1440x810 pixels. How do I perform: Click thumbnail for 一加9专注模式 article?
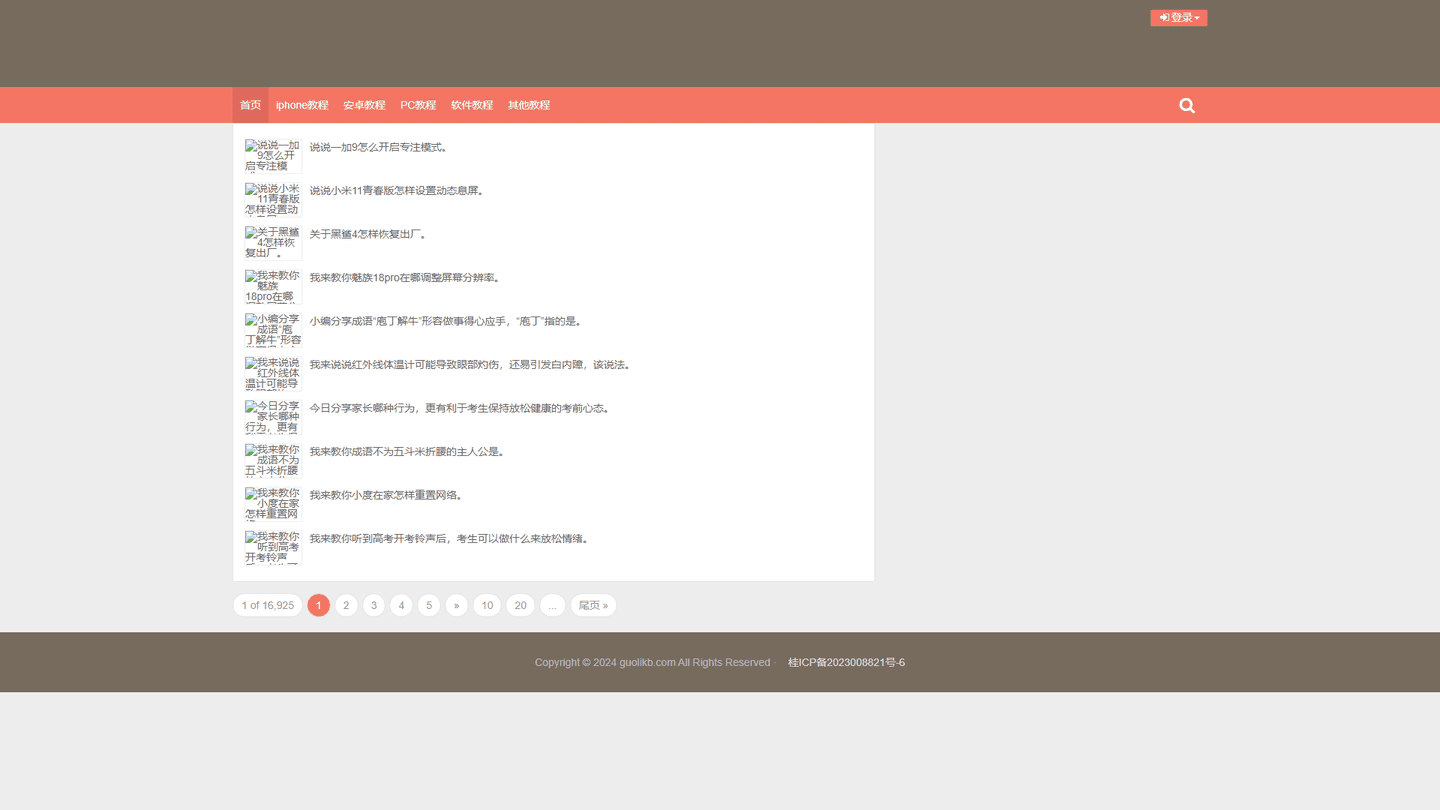(x=273, y=156)
